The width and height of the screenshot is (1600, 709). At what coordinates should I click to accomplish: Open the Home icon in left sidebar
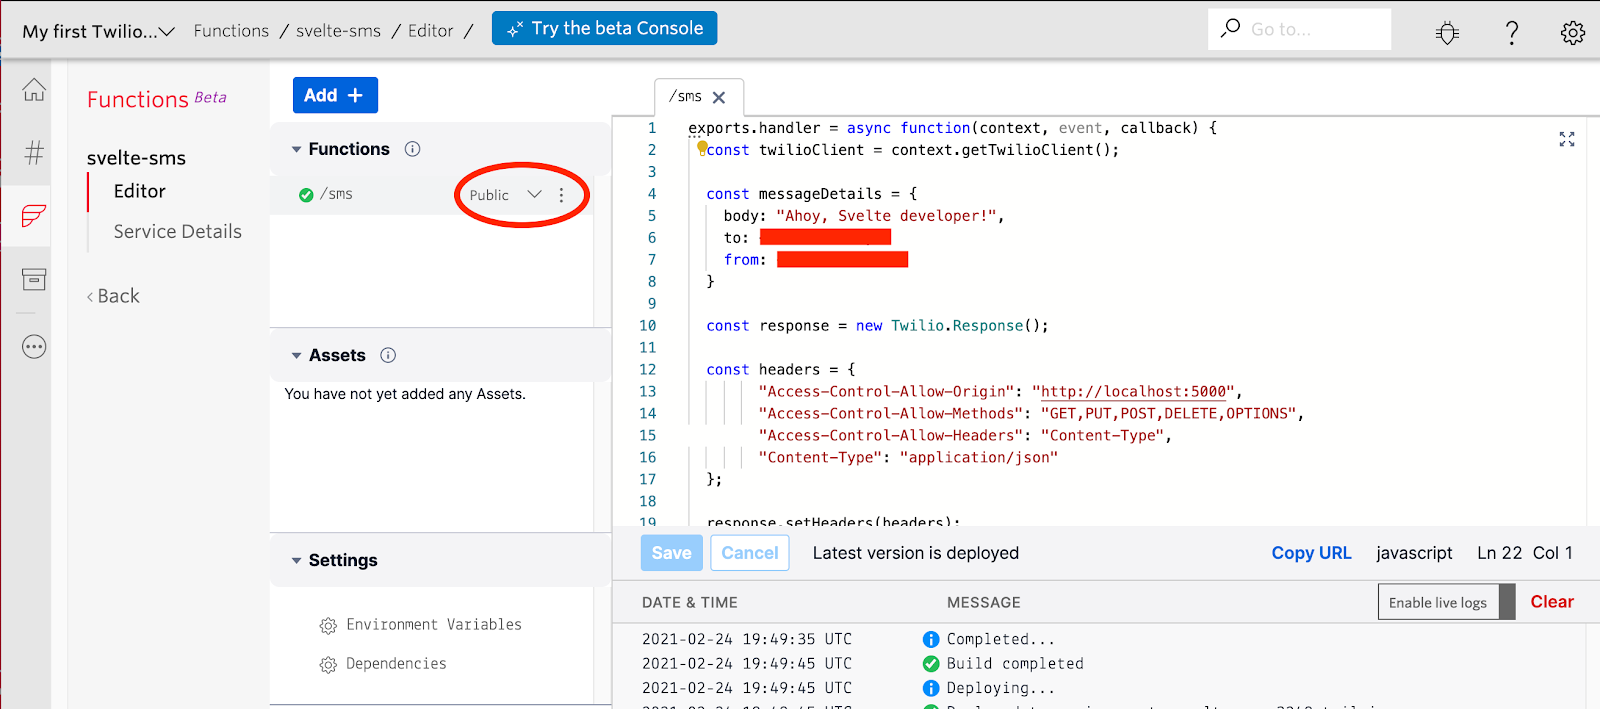(34, 90)
